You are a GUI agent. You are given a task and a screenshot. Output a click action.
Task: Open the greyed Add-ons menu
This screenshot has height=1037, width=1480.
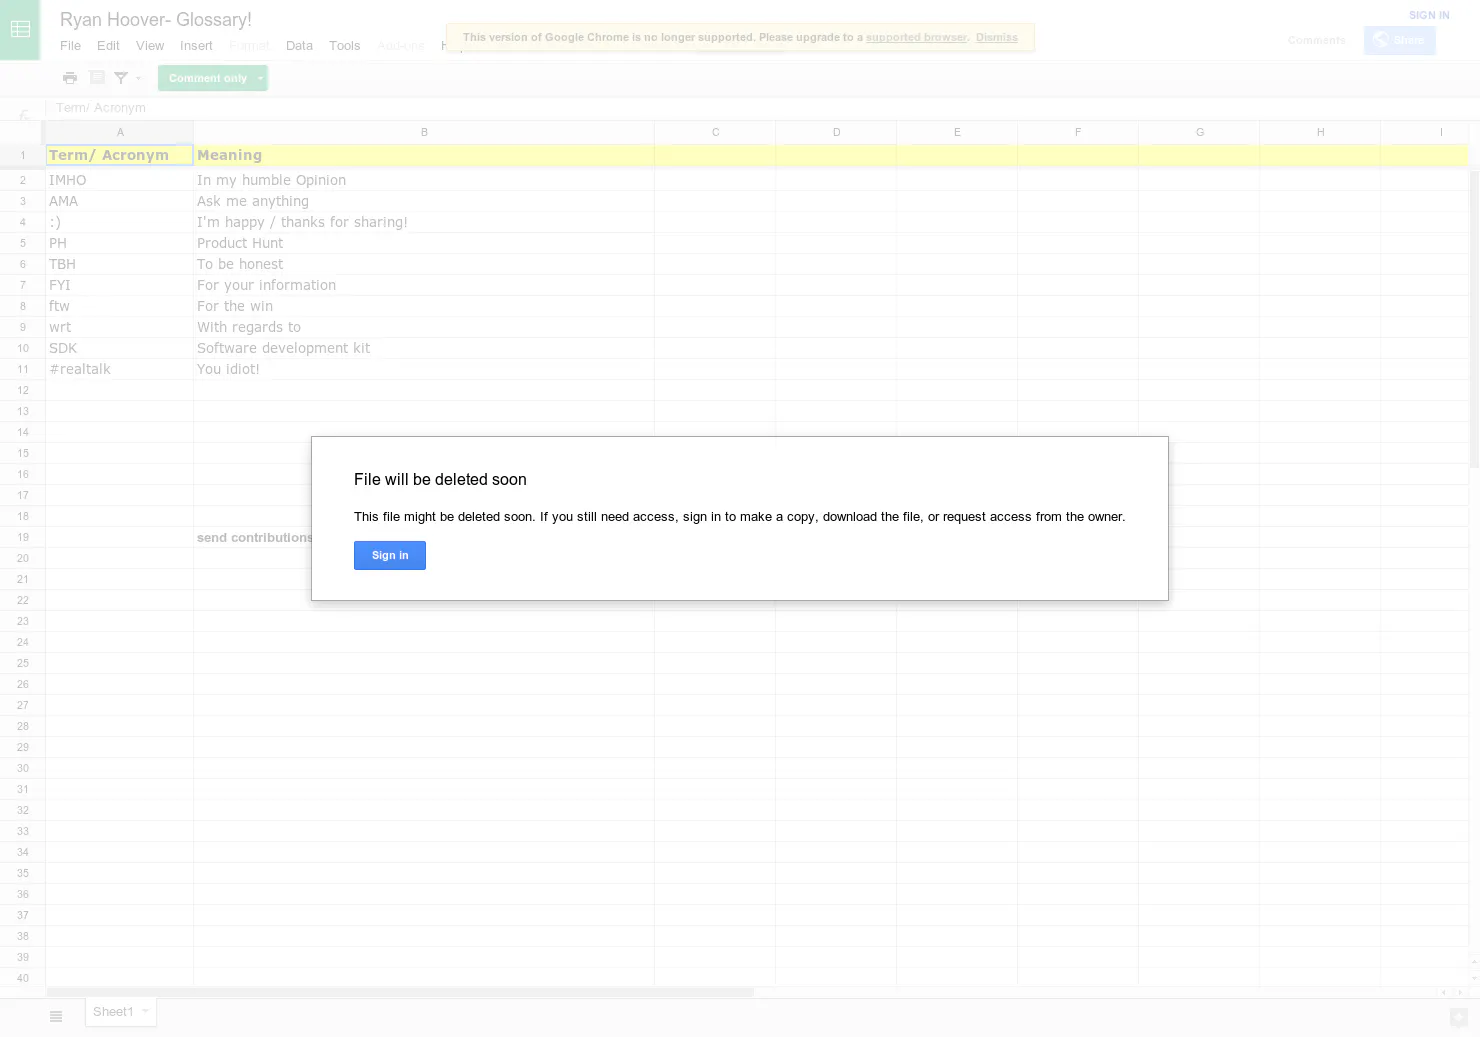[x=400, y=46]
